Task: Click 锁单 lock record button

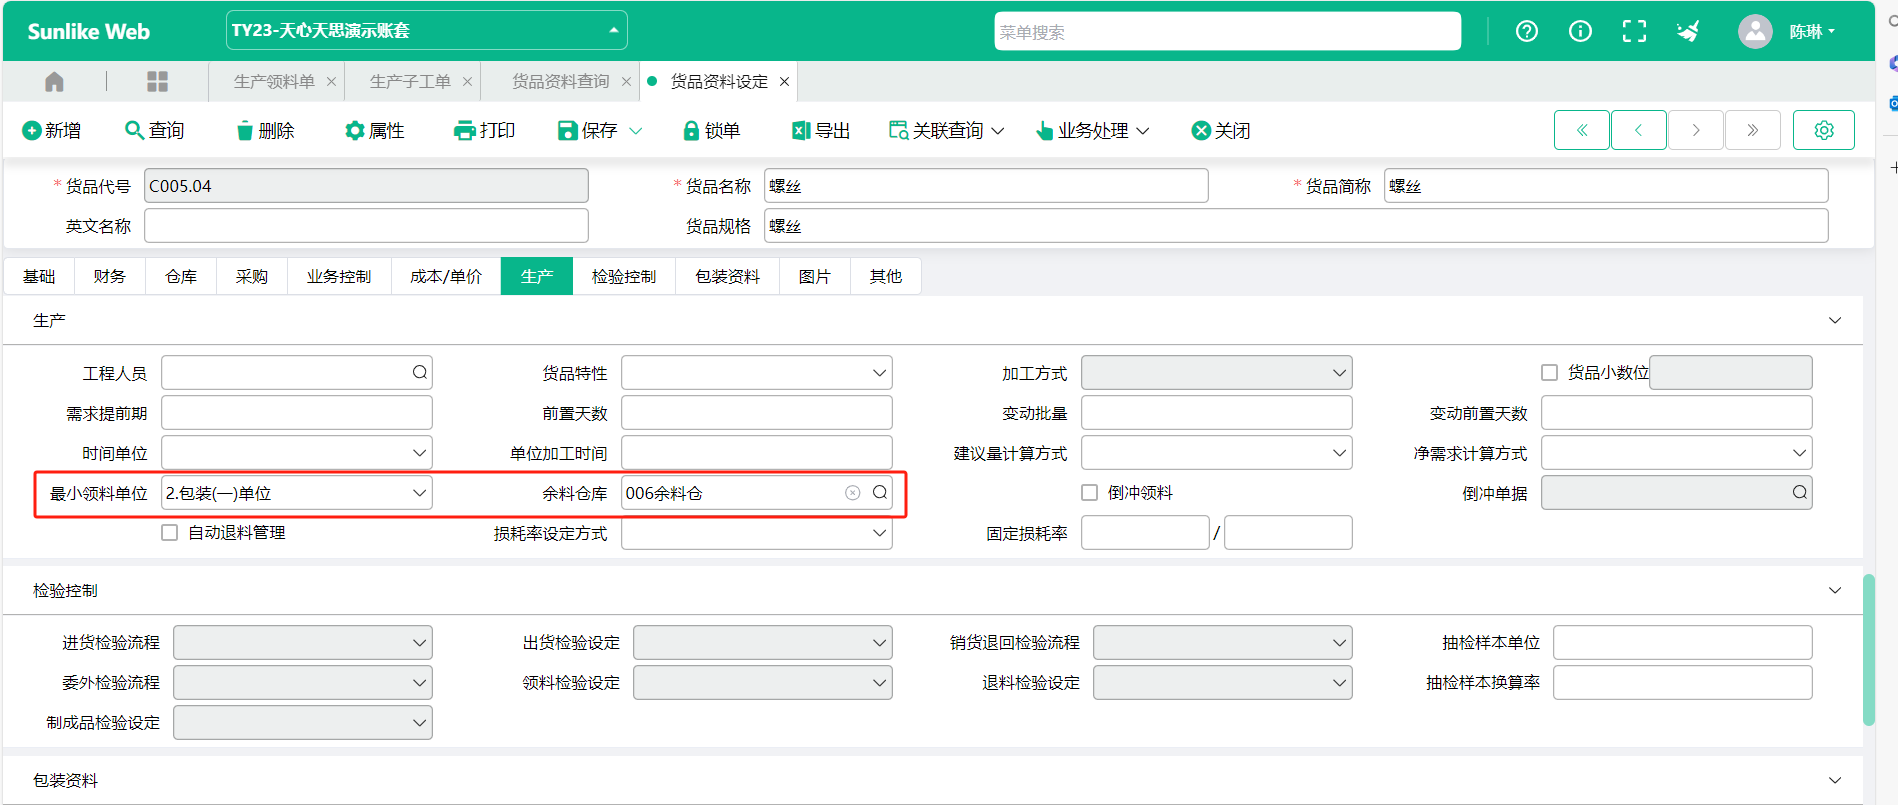Action: click(711, 130)
